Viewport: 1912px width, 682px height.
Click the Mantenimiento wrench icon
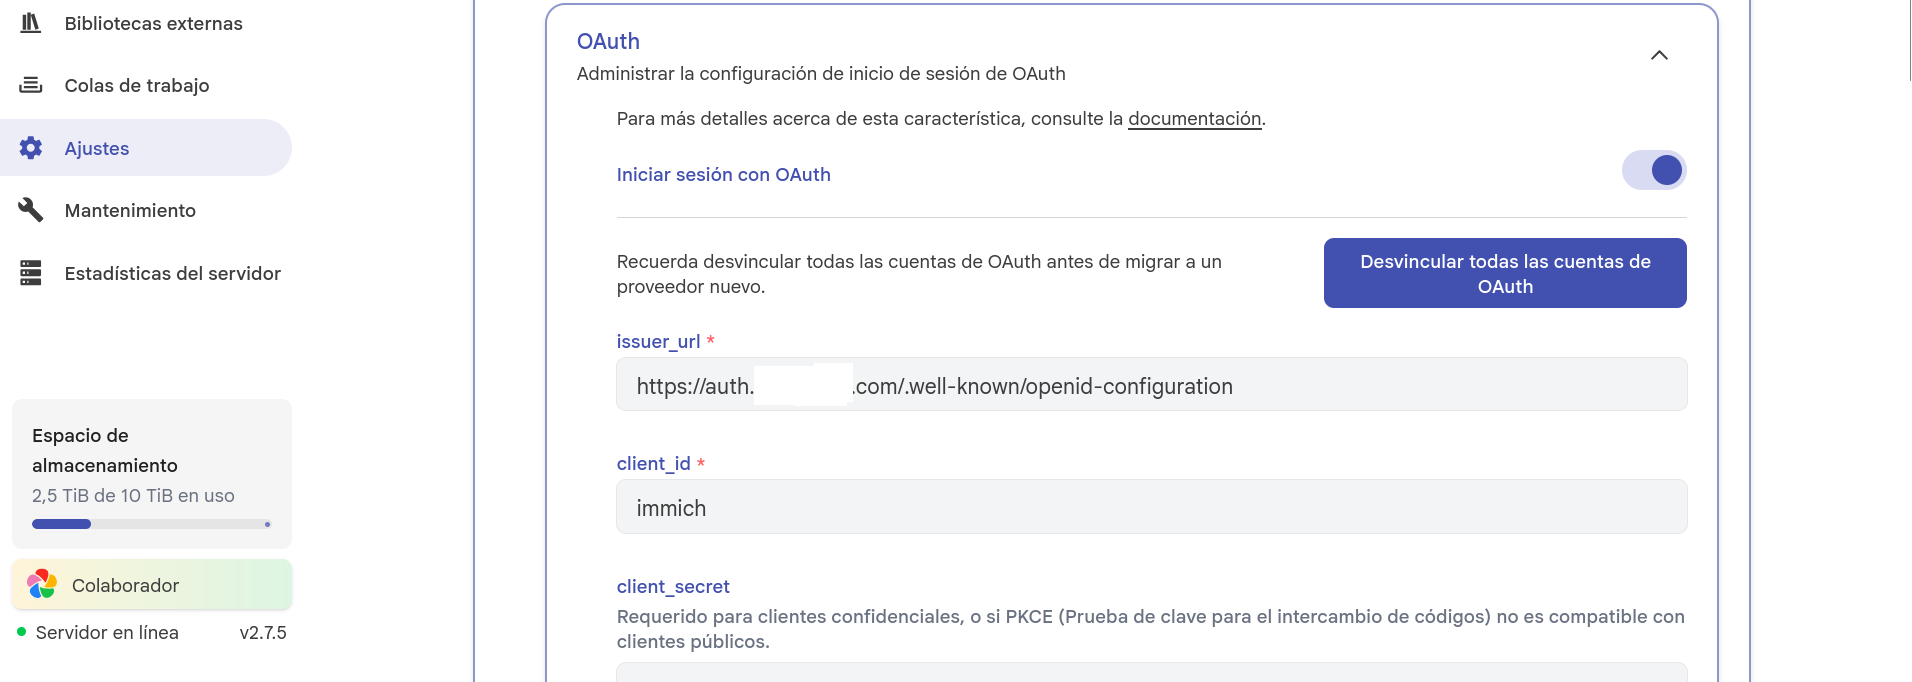click(31, 210)
